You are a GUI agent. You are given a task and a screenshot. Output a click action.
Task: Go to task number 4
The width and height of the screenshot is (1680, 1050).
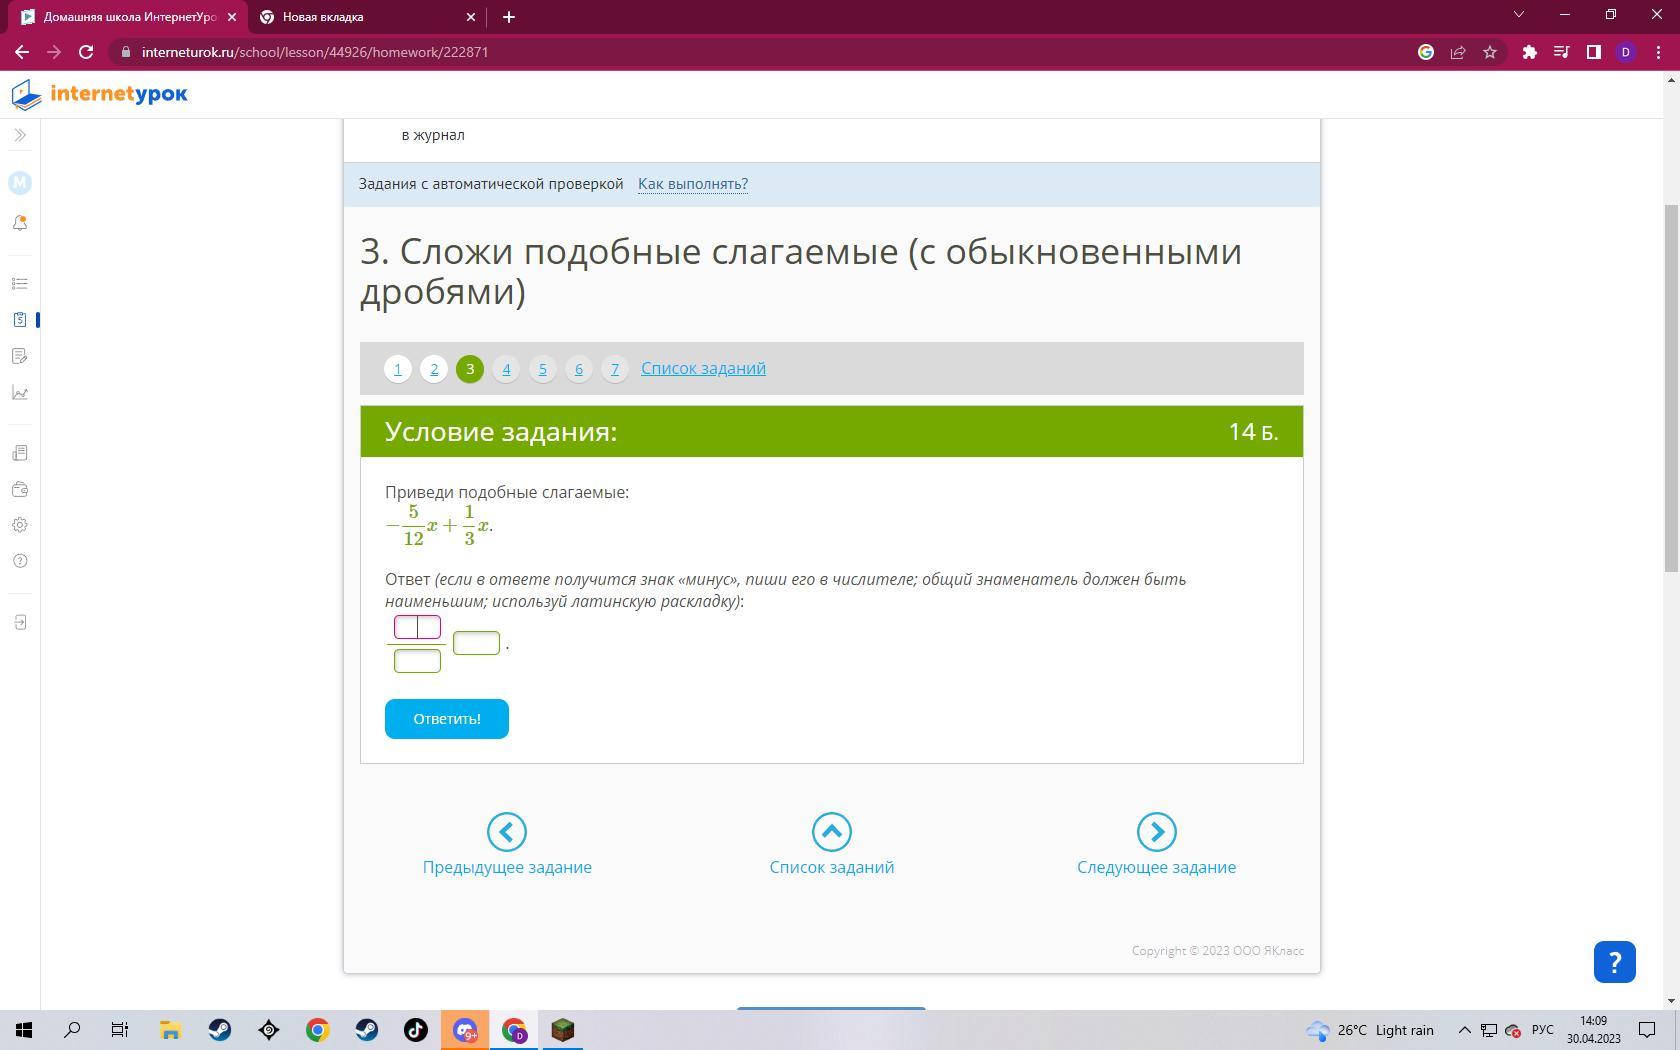(506, 369)
